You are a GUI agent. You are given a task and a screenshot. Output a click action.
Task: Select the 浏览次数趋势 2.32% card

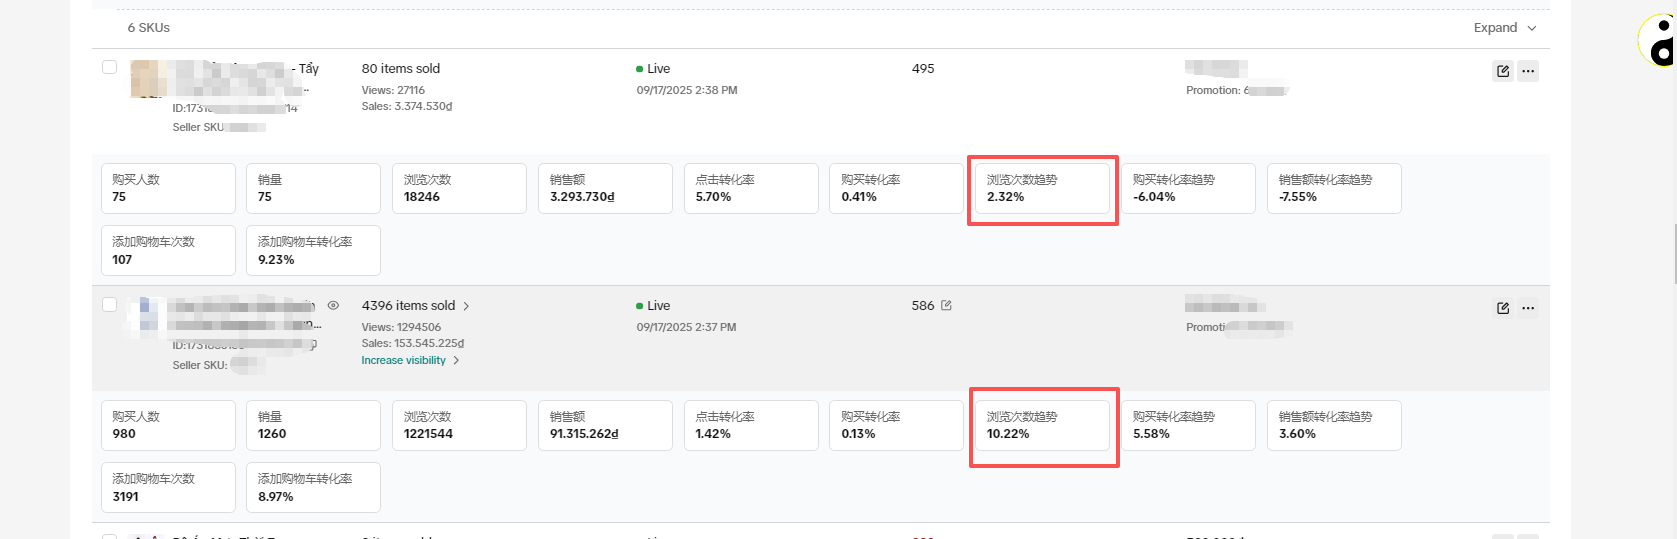[1042, 189]
